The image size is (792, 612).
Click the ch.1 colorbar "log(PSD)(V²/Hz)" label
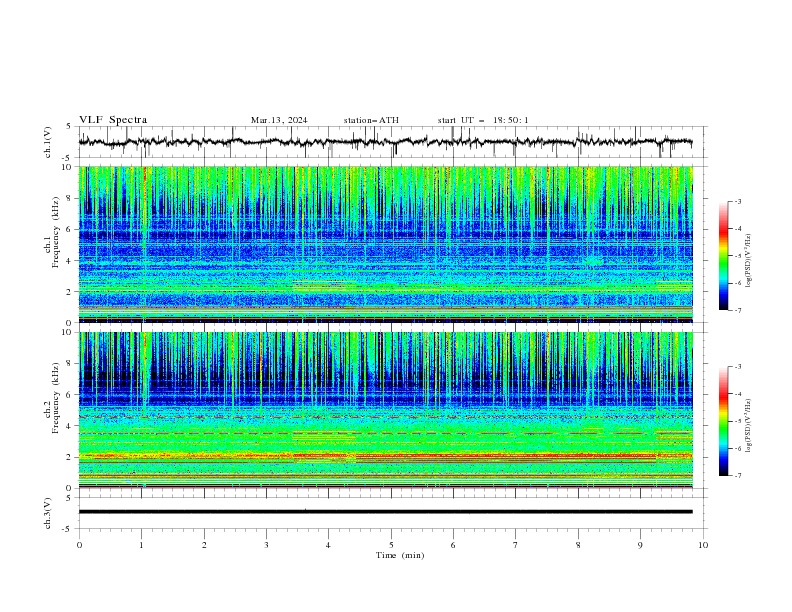[749, 261]
